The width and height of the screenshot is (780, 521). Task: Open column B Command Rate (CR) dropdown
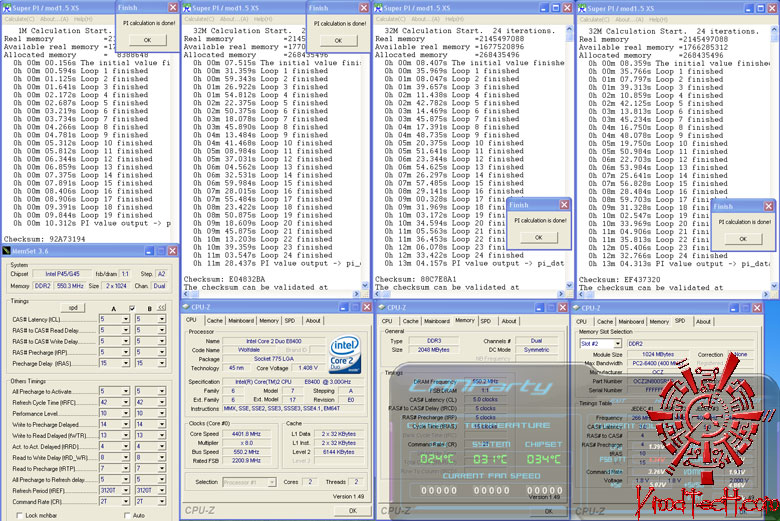click(x=162, y=502)
